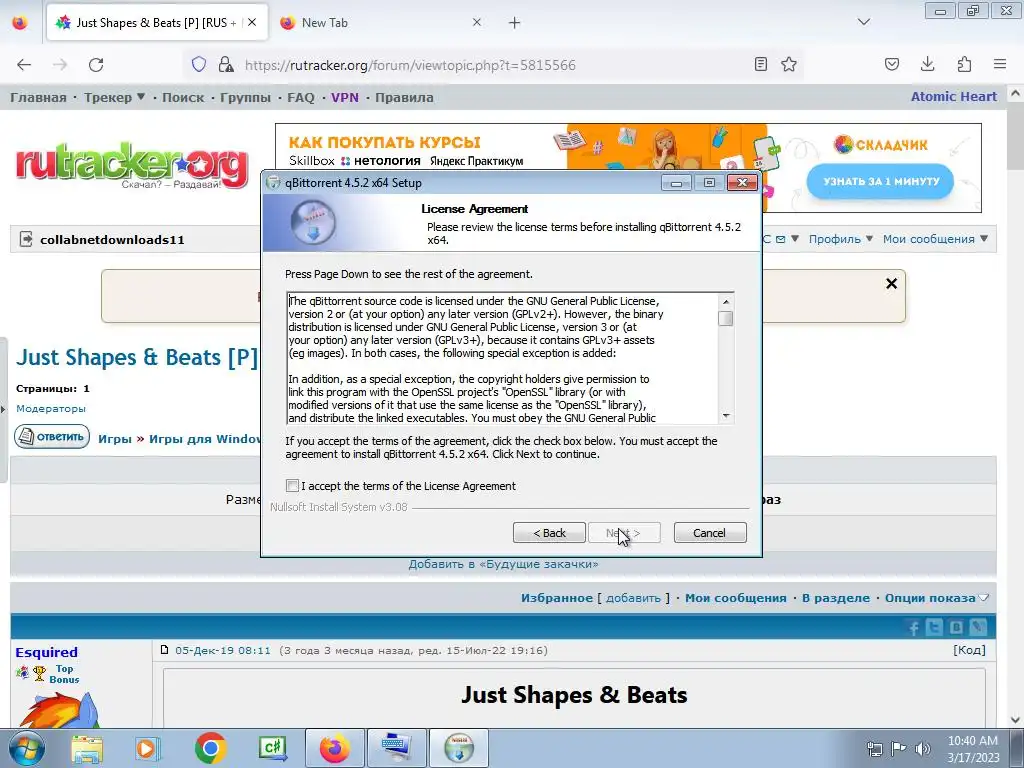Click the disabled Next button in setup
This screenshot has height=768, width=1024.
pyautogui.click(x=624, y=533)
